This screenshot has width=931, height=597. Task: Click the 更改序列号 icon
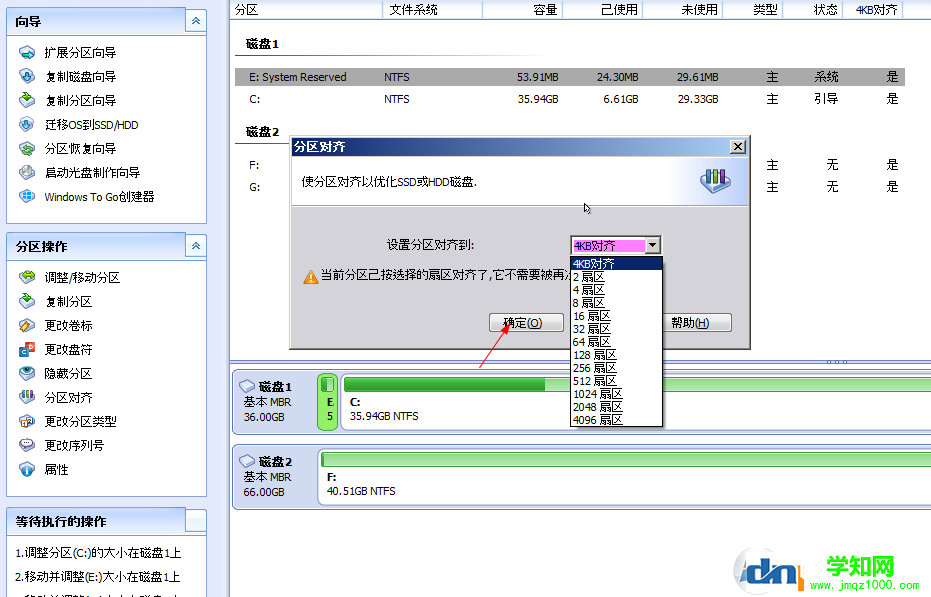coord(27,445)
